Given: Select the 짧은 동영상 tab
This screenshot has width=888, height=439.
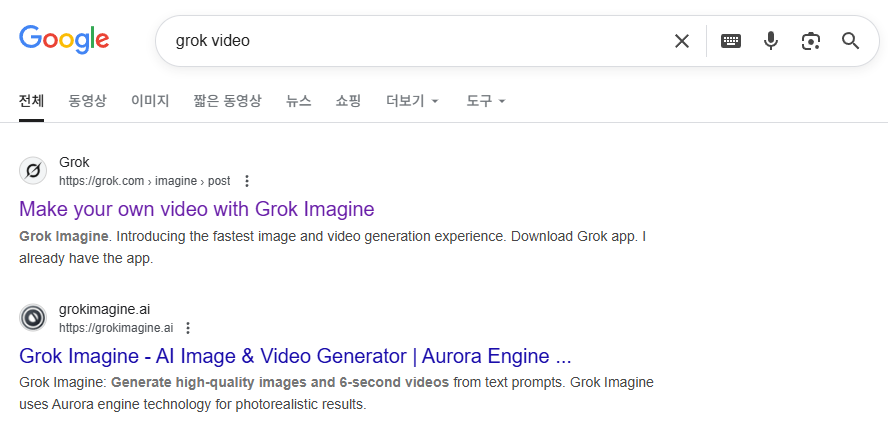Looking at the screenshot, I should tap(227, 101).
